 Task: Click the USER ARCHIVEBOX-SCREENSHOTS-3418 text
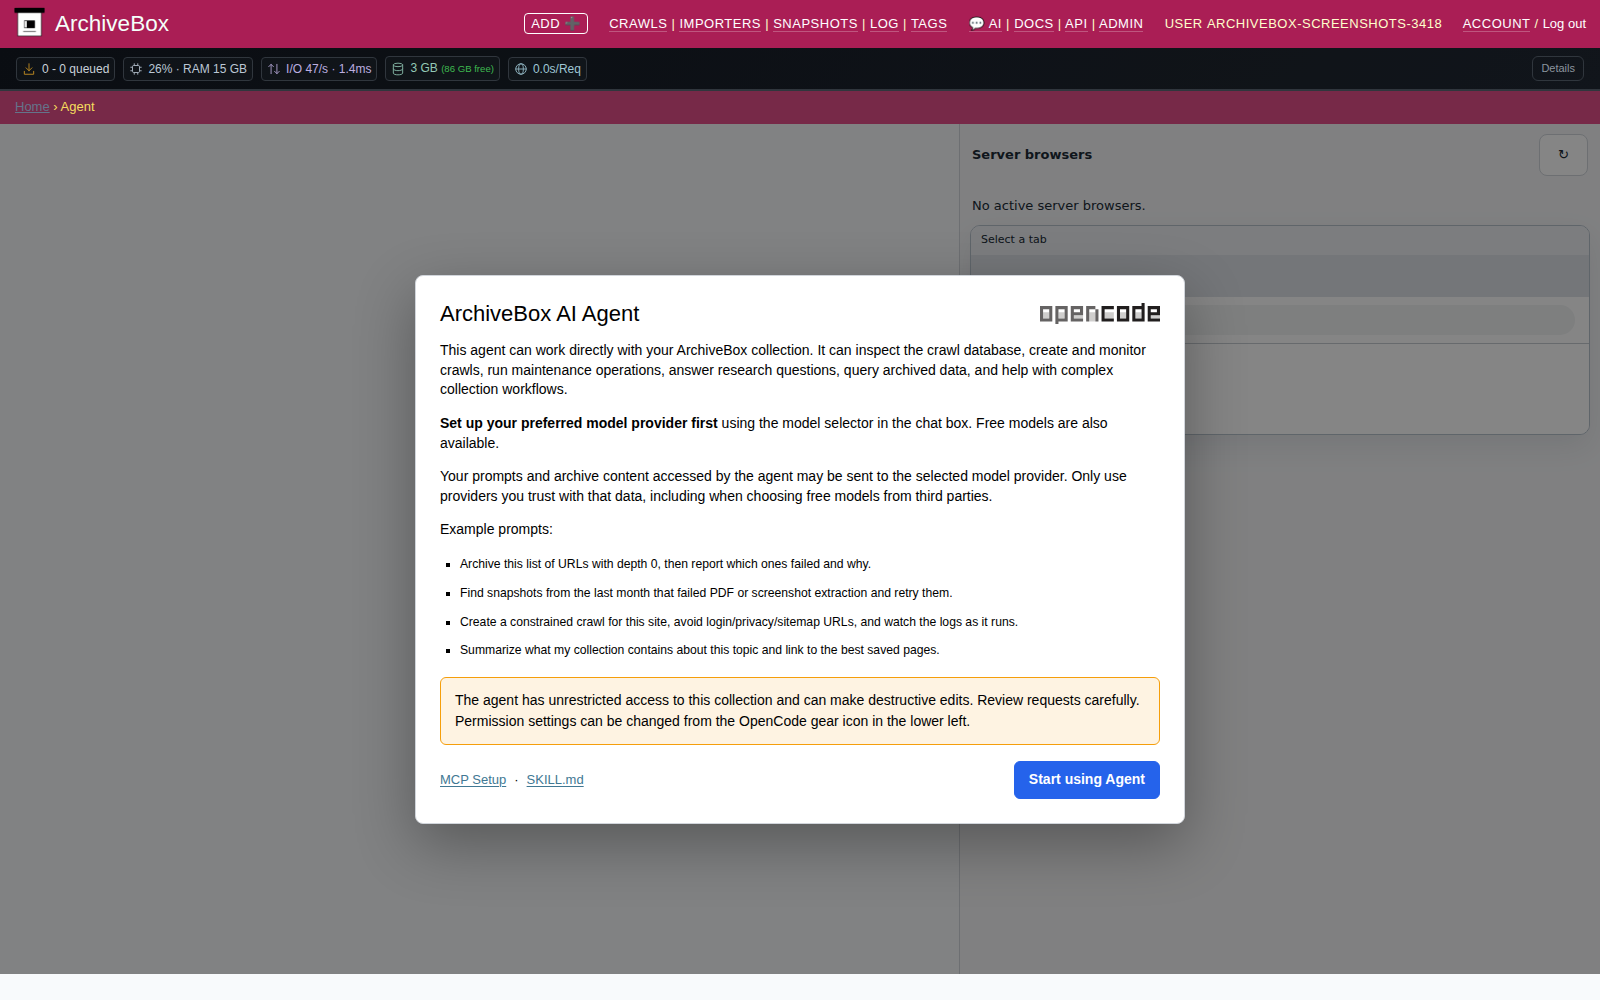point(1303,23)
